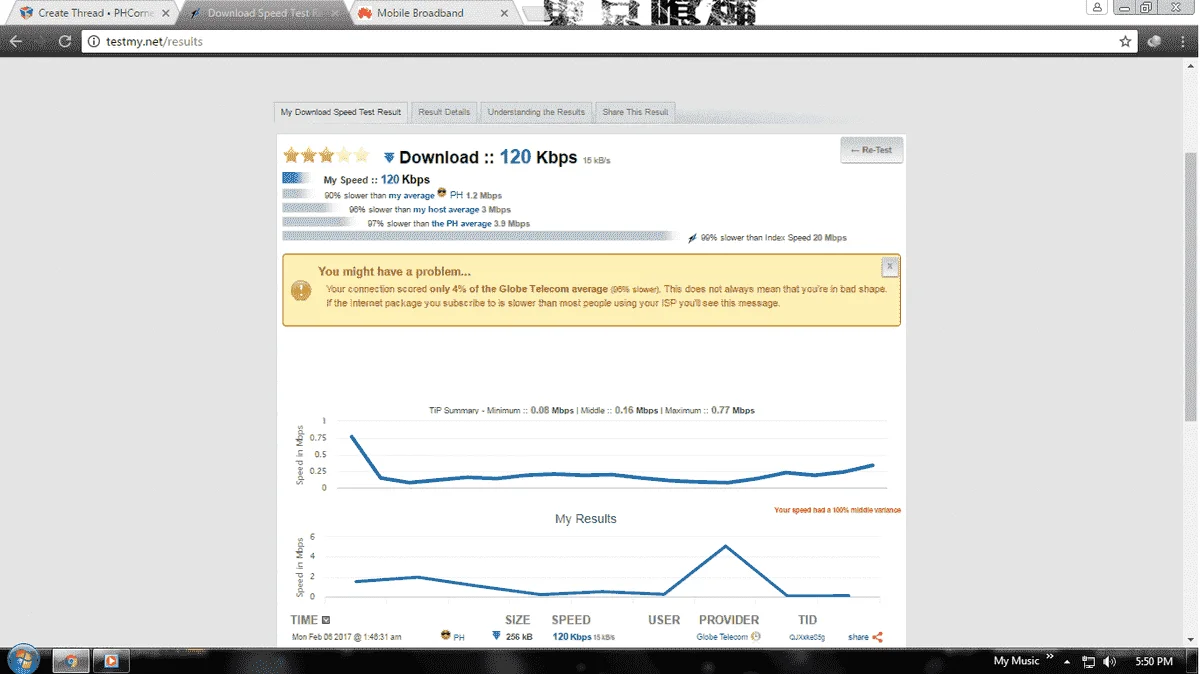Click the warning exclamation icon

pyautogui.click(x=301, y=290)
